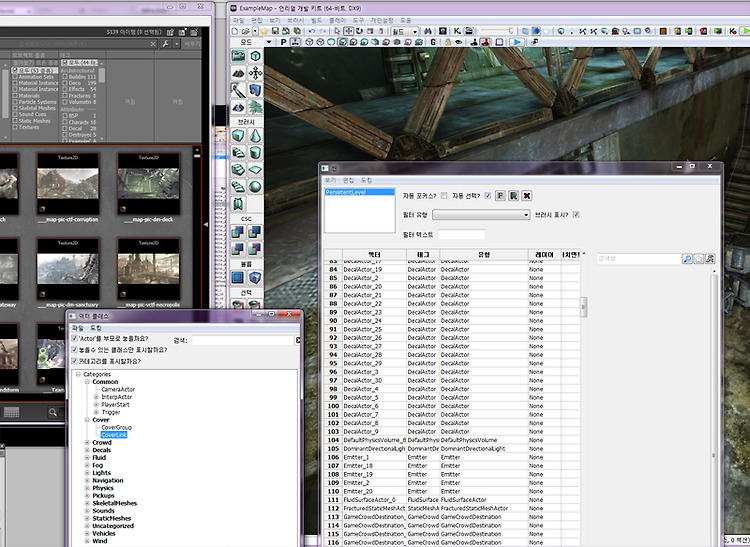Viewport: 750px width, 547px height.
Task: Open the third menu in actor list window
Action: (366, 180)
